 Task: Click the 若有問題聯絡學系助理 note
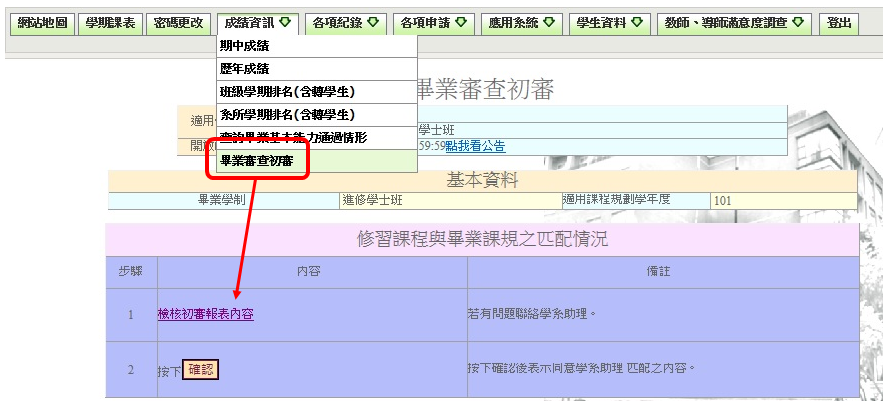click(x=531, y=314)
